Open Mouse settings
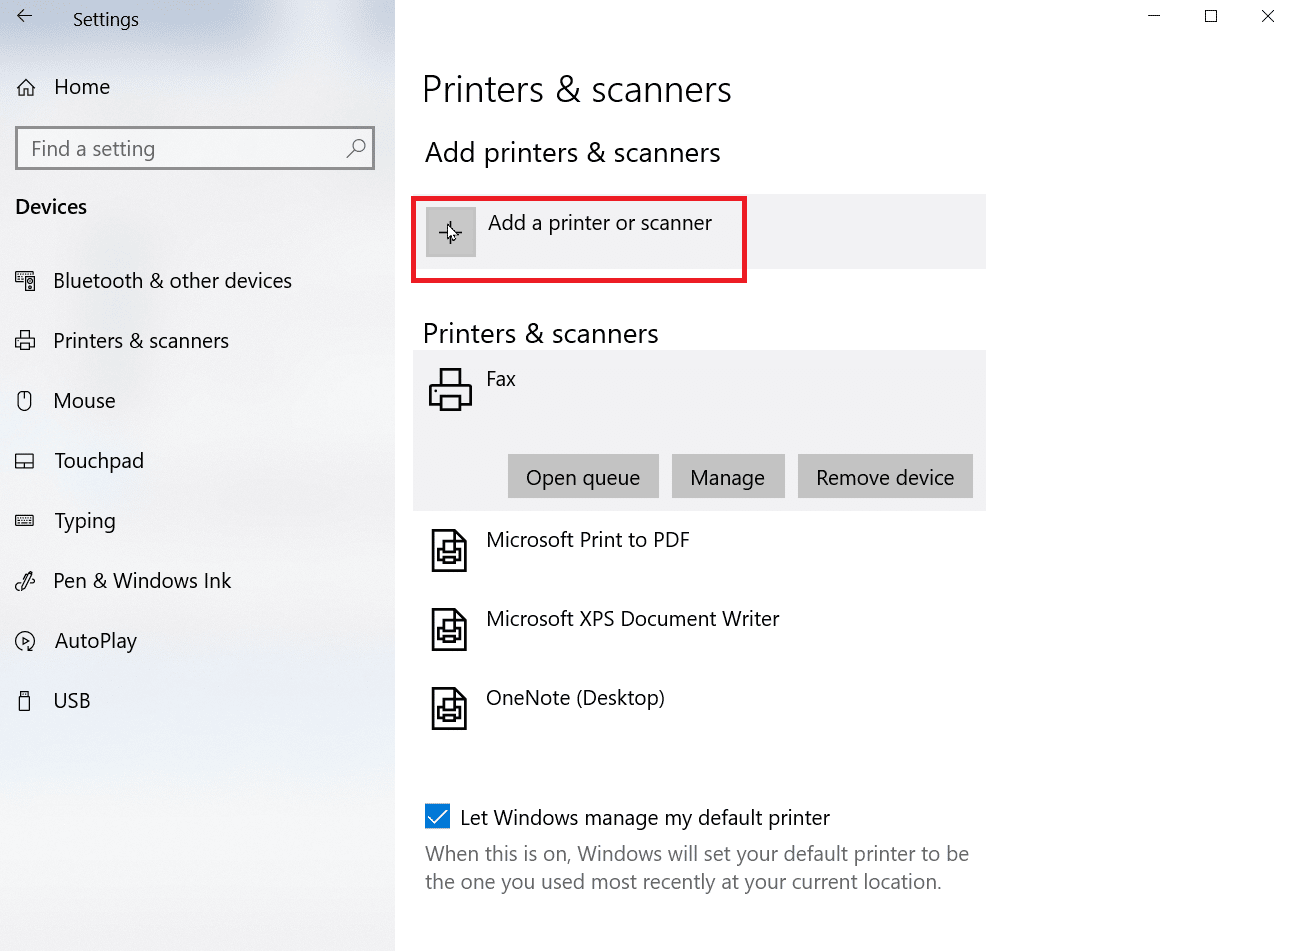 [84, 401]
